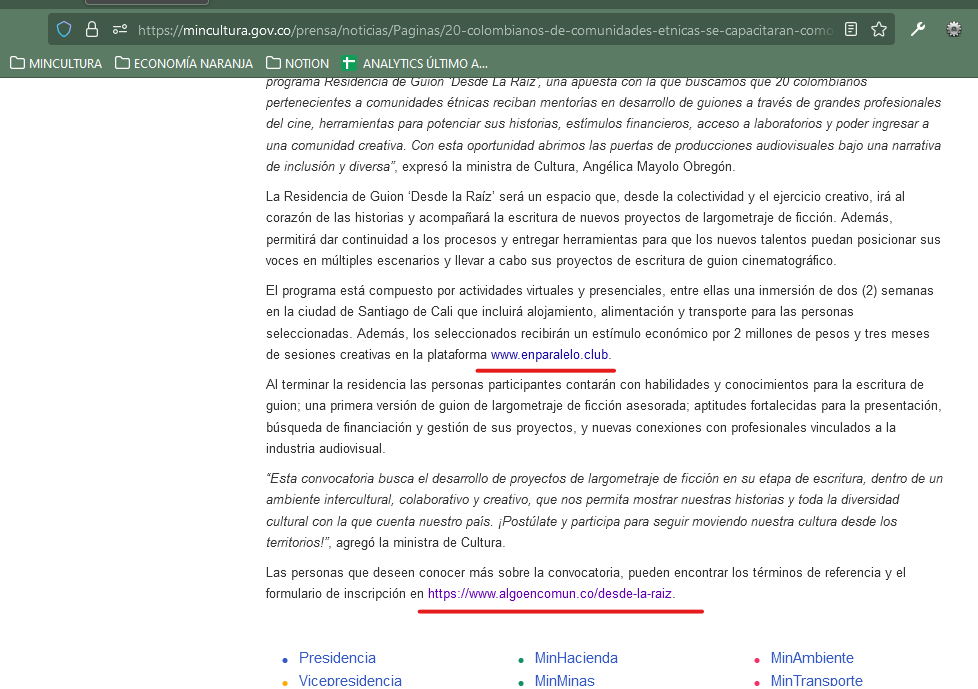This screenshot has width=978, height=689.
Task: Go to the Presidencia link
Action: 337,658
